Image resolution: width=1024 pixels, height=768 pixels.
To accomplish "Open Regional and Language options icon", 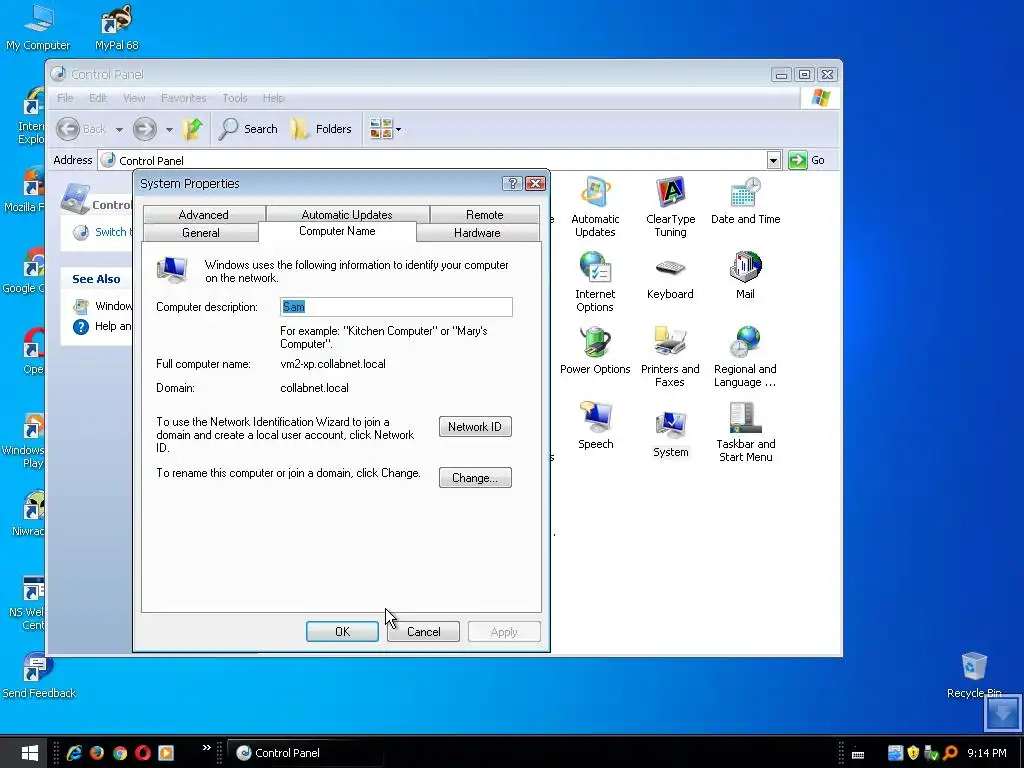I will click(745, 357).
